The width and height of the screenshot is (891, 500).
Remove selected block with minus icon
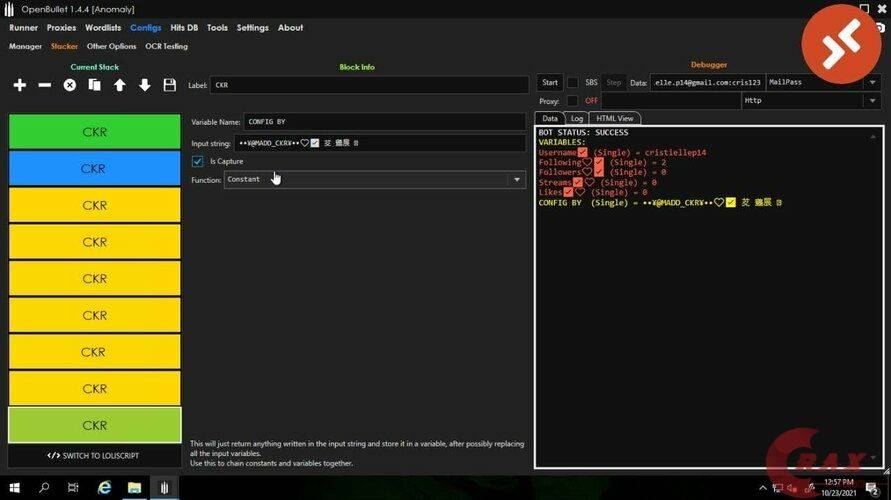[44, 85]
